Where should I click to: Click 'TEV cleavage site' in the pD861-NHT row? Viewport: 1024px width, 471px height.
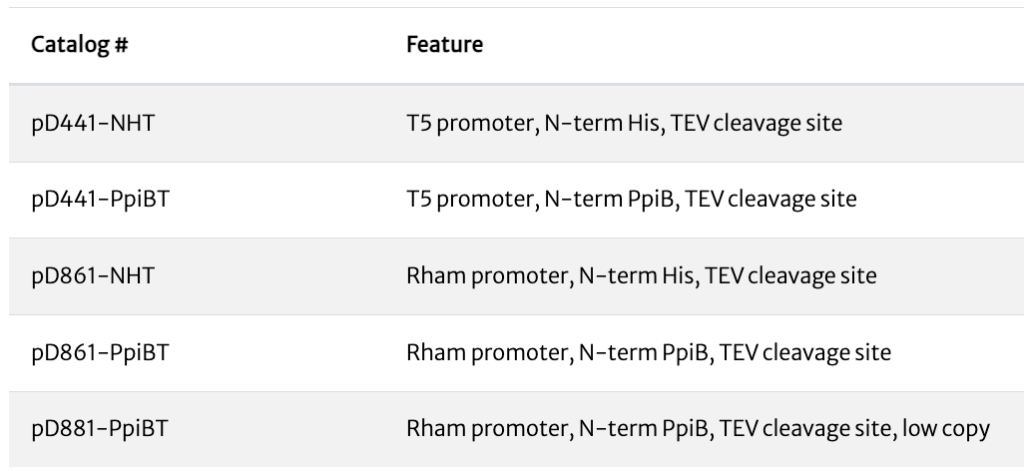791,276
